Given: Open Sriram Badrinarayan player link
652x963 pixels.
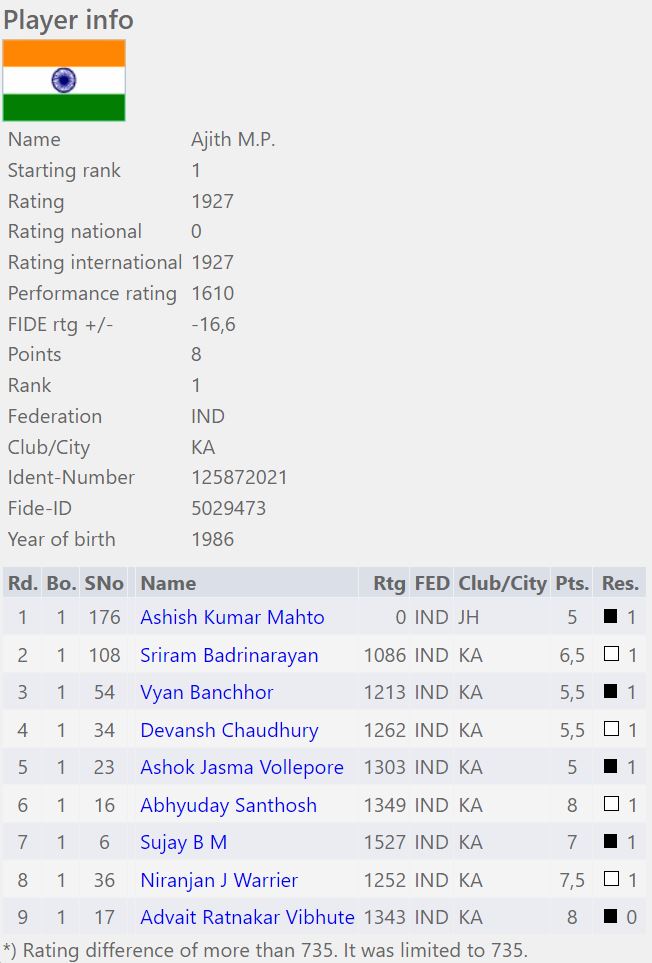Looking at the screenshot, I should pos(229,655).
